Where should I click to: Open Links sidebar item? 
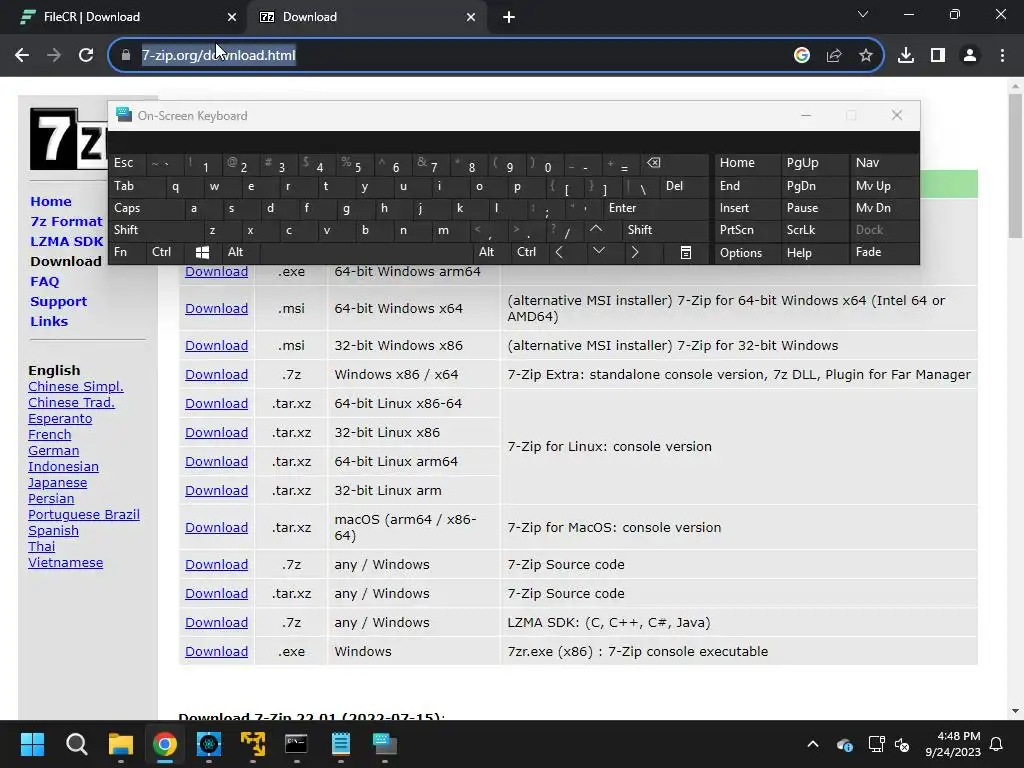coord(49,321)
